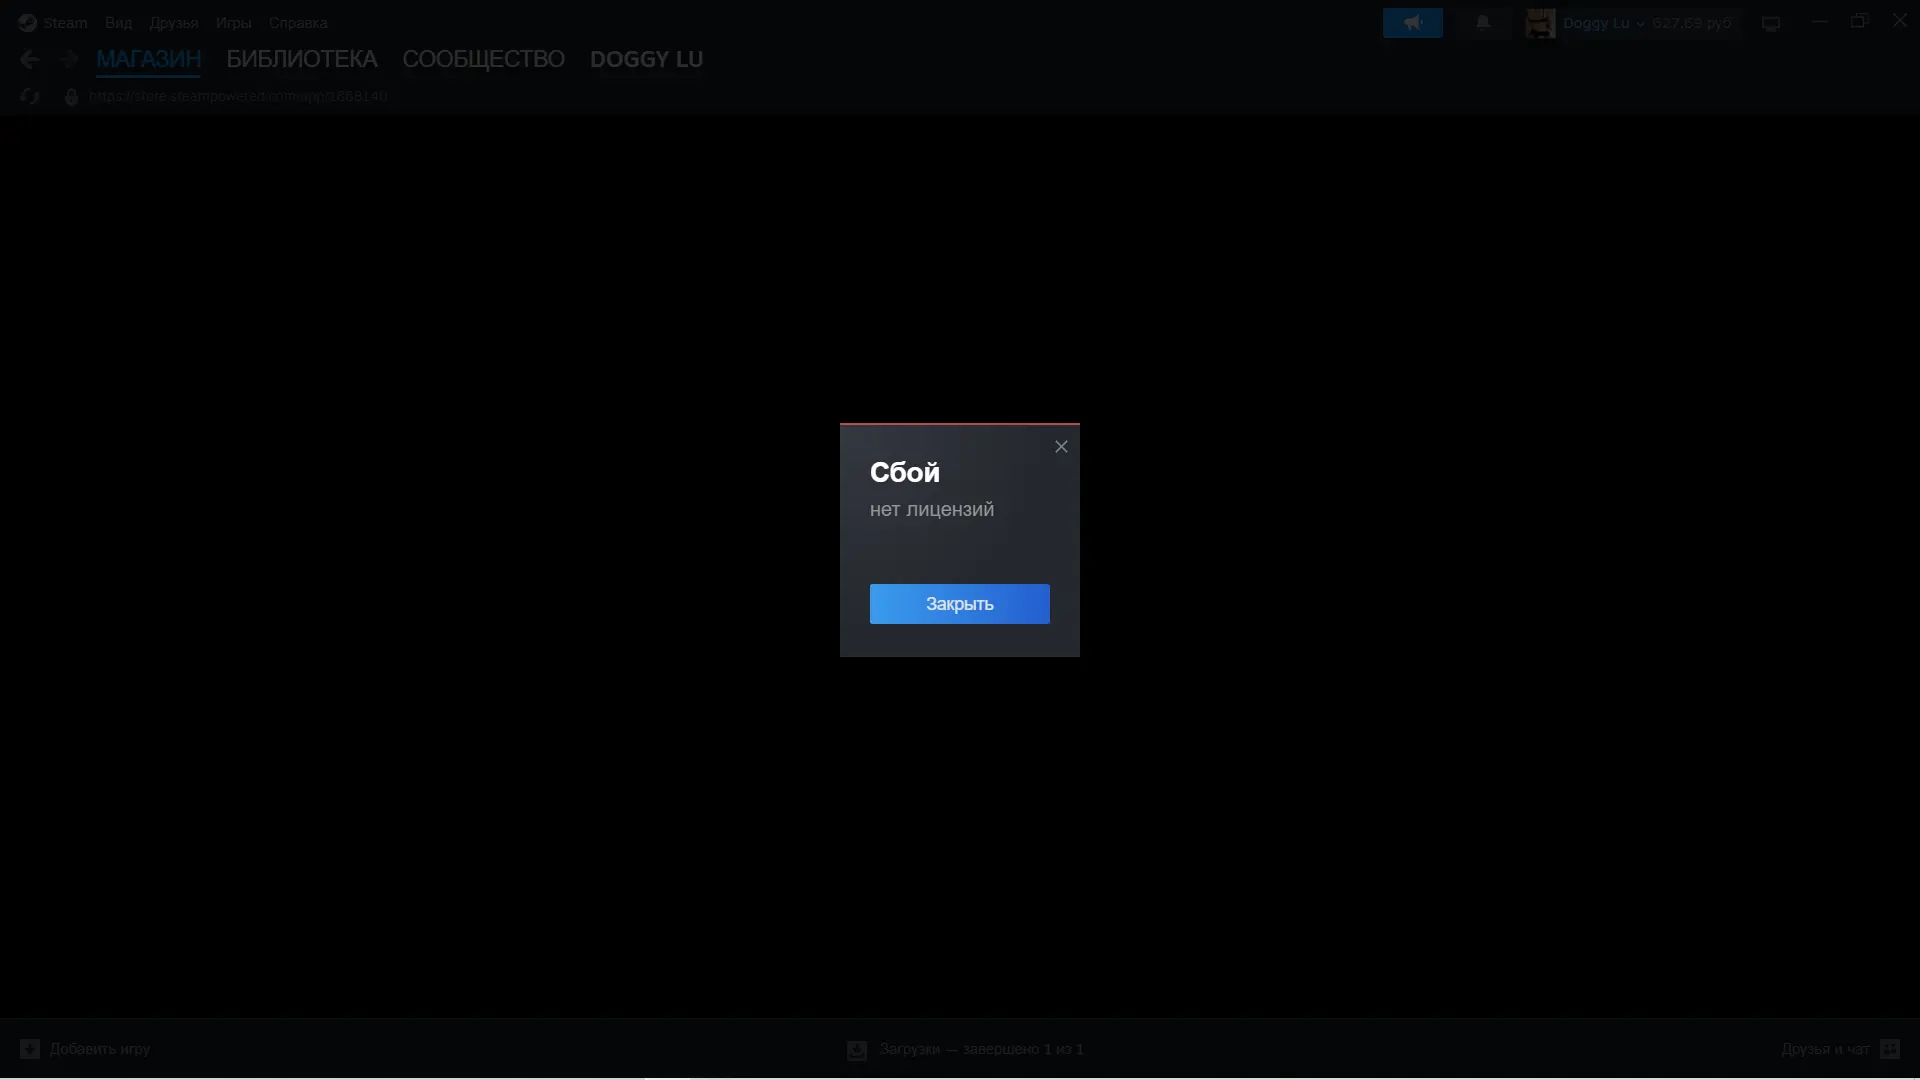Click wallet balance 627,69 руб

(x=1691, y=23)
